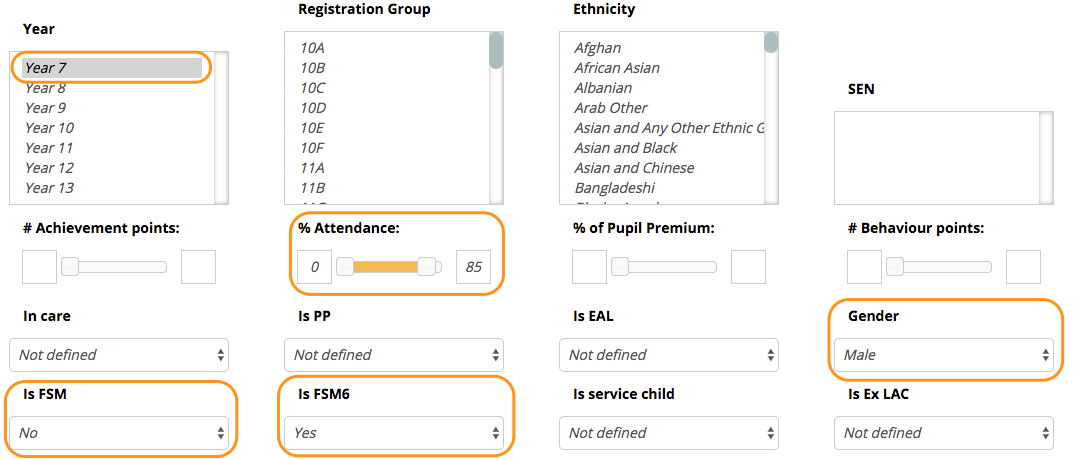This screenshot has height=459, width=1076.
Task: Open the In care dropdown
Action: (119, 355)
